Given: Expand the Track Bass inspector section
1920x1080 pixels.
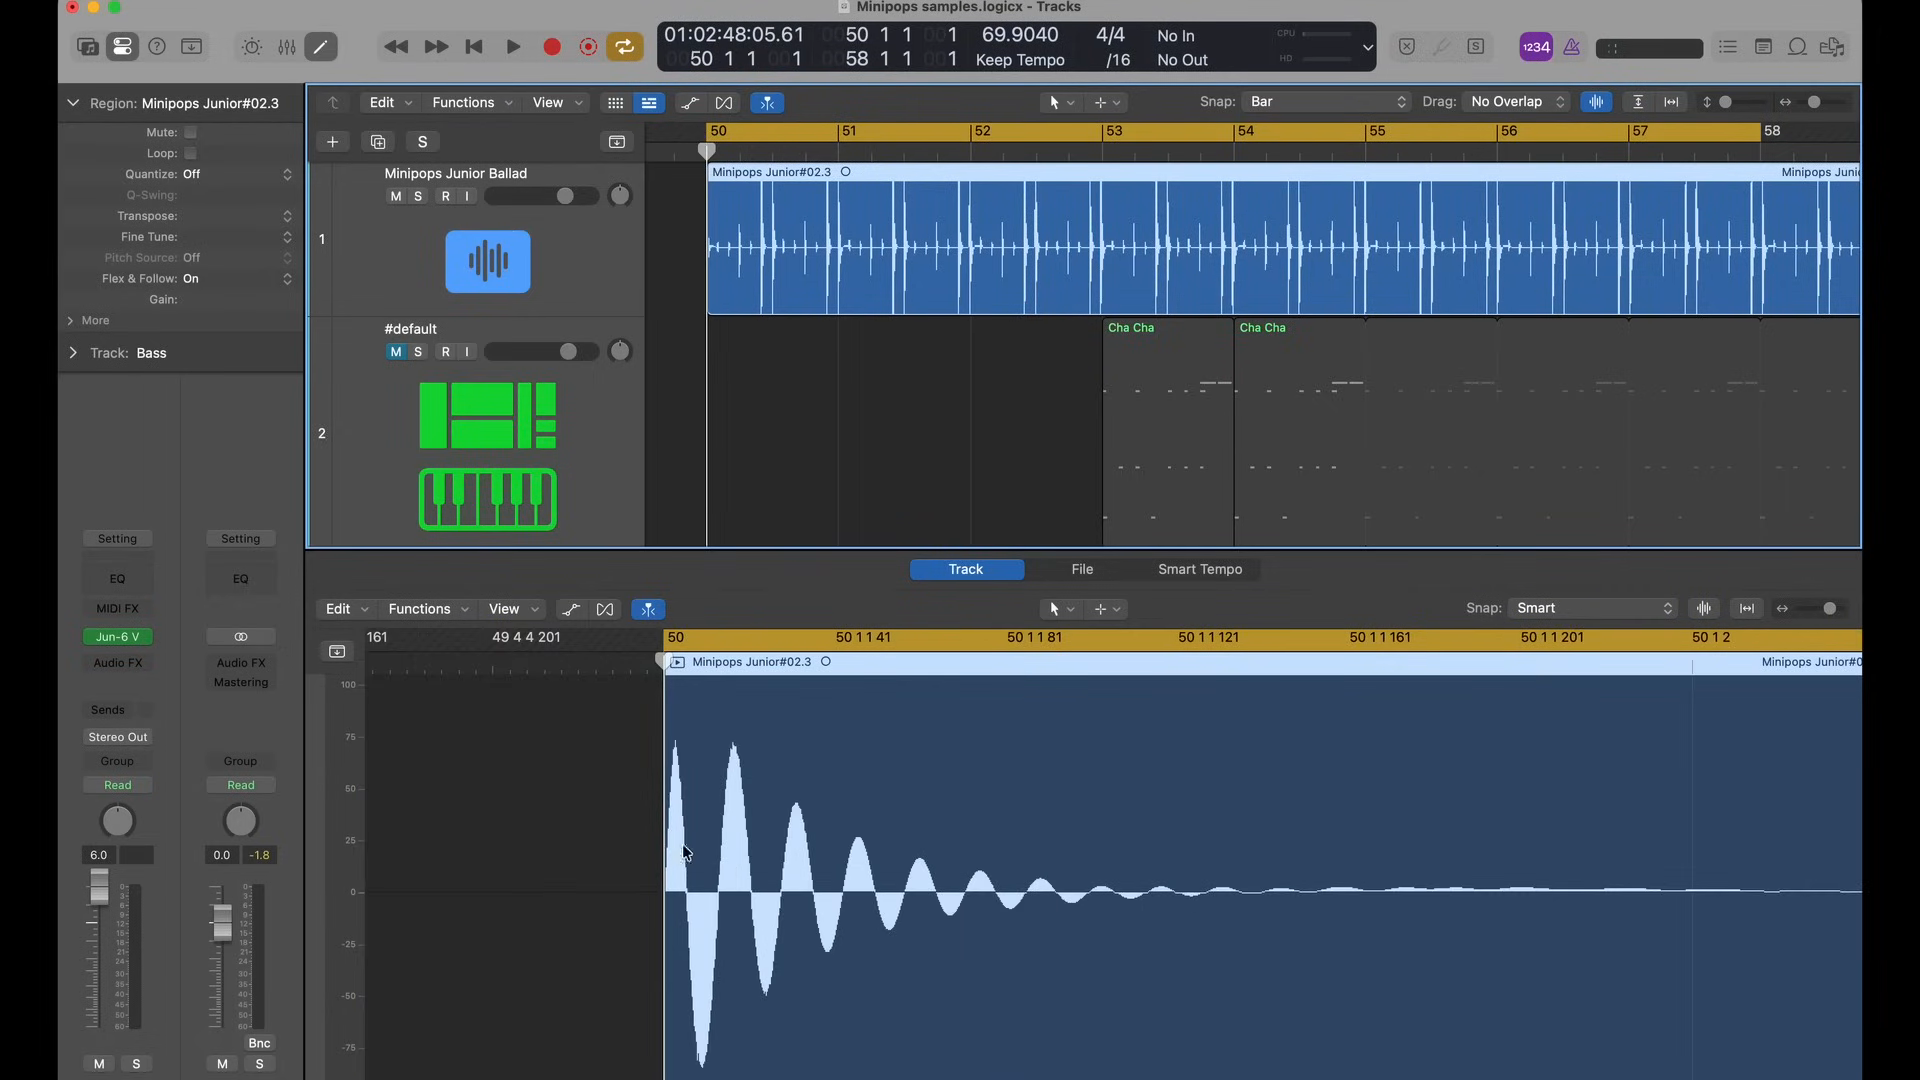Looking at the screenshot, I should coord(73,353).
